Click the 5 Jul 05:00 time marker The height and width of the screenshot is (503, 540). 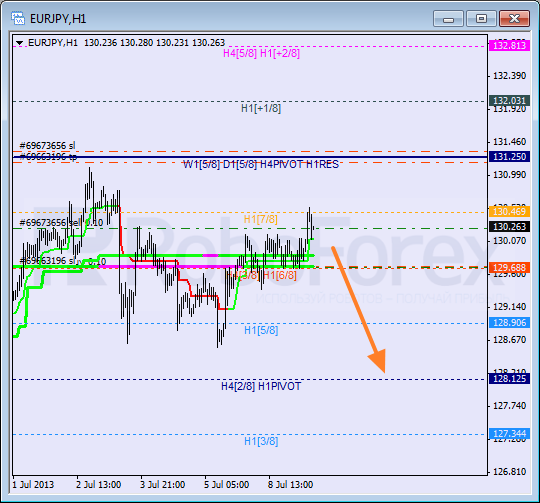coord(226,485)
